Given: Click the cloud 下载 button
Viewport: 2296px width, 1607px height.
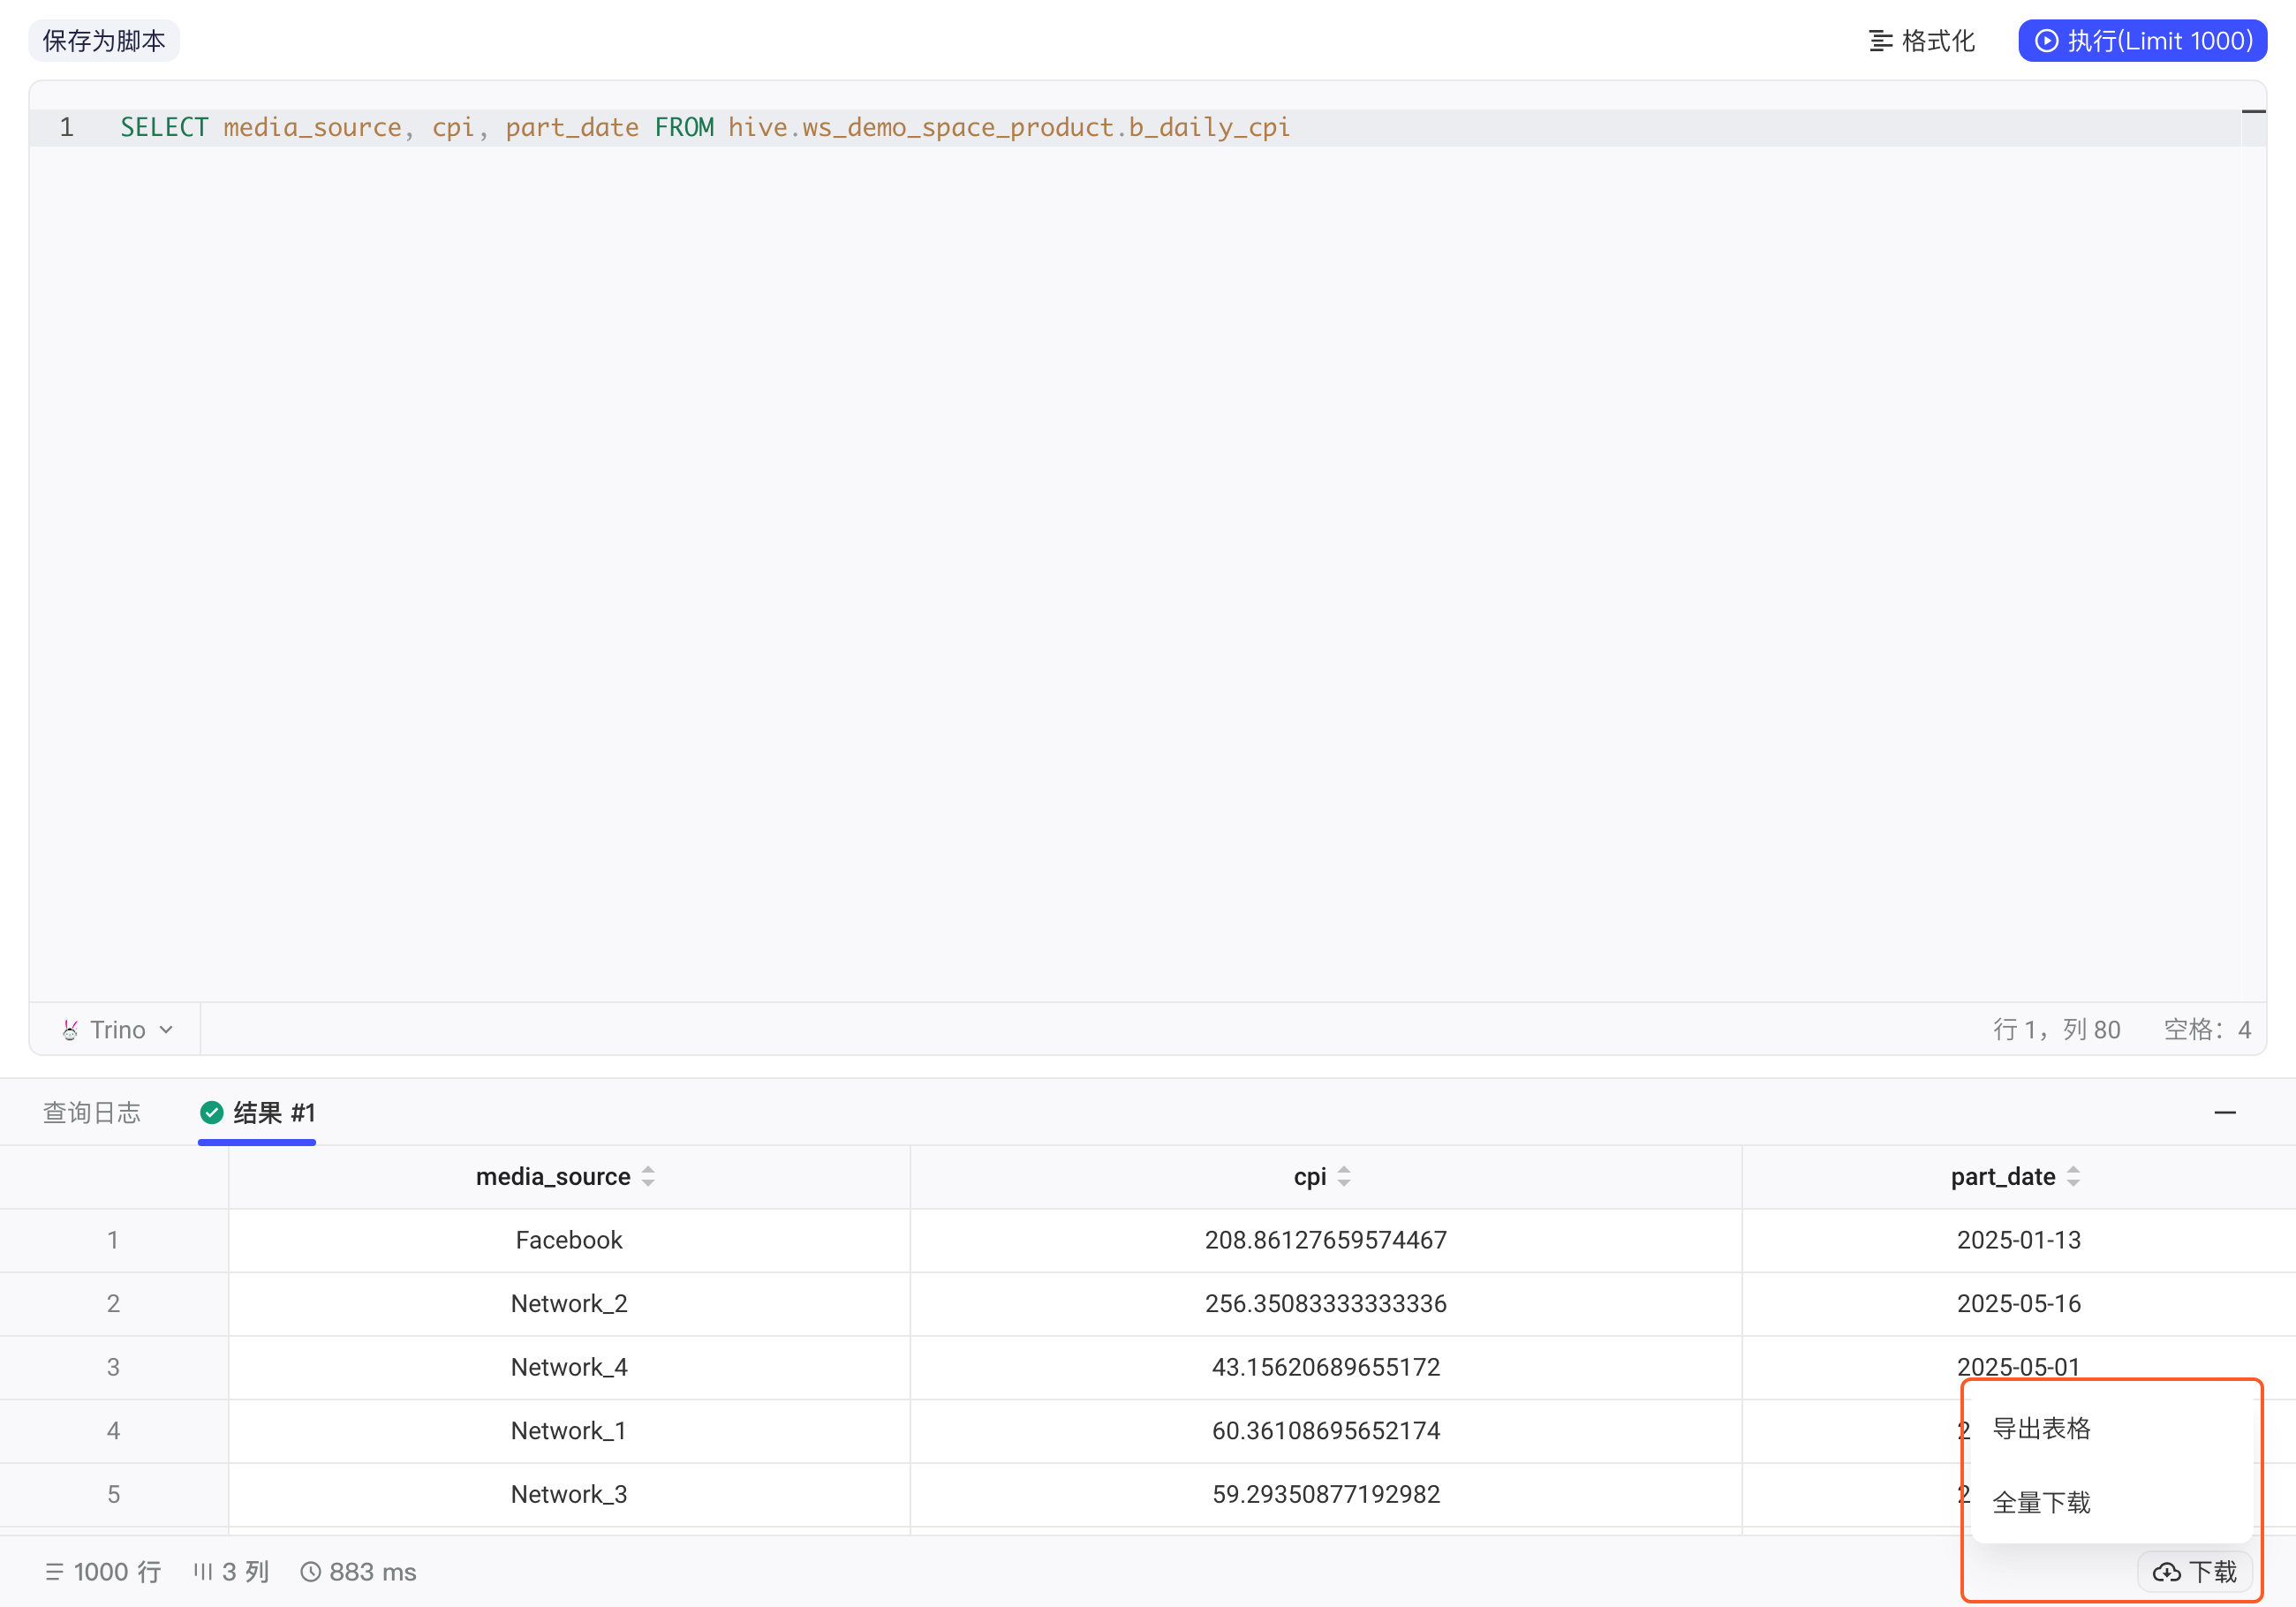Looking at the screenshot, I should (2195, 1572).
